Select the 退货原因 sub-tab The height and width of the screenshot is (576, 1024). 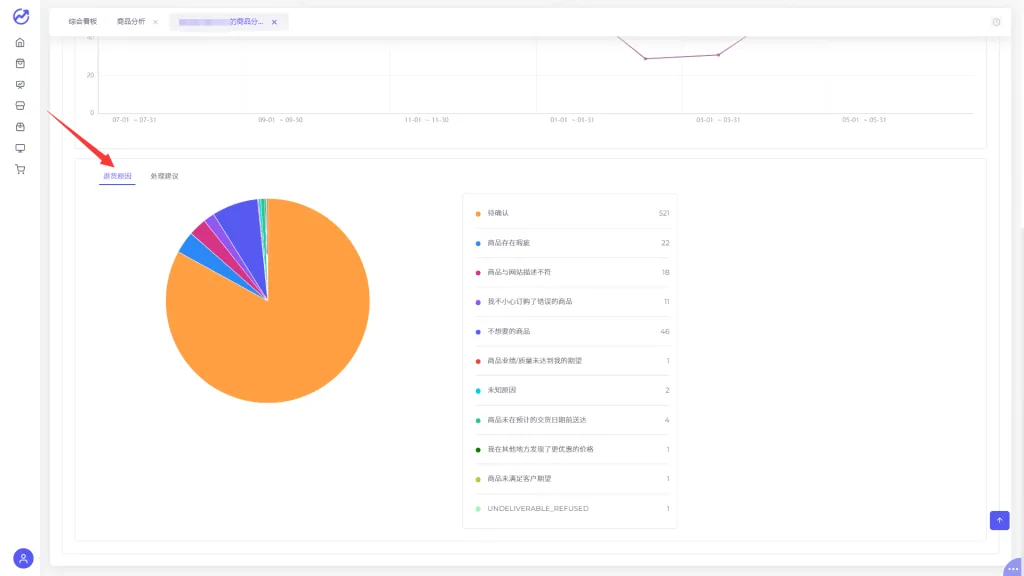click(117, 176)
